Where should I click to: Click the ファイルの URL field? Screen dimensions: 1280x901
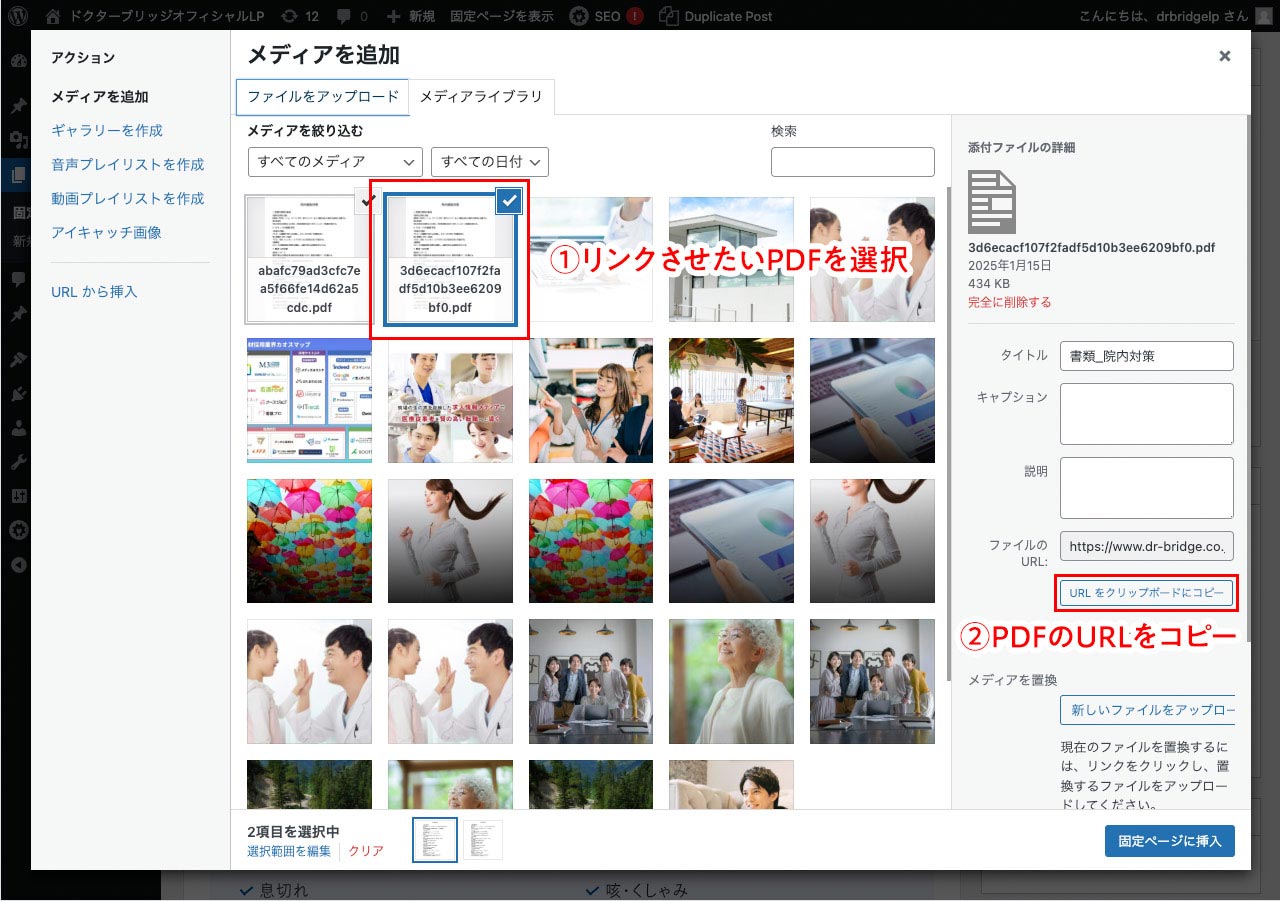(1147, 546)
